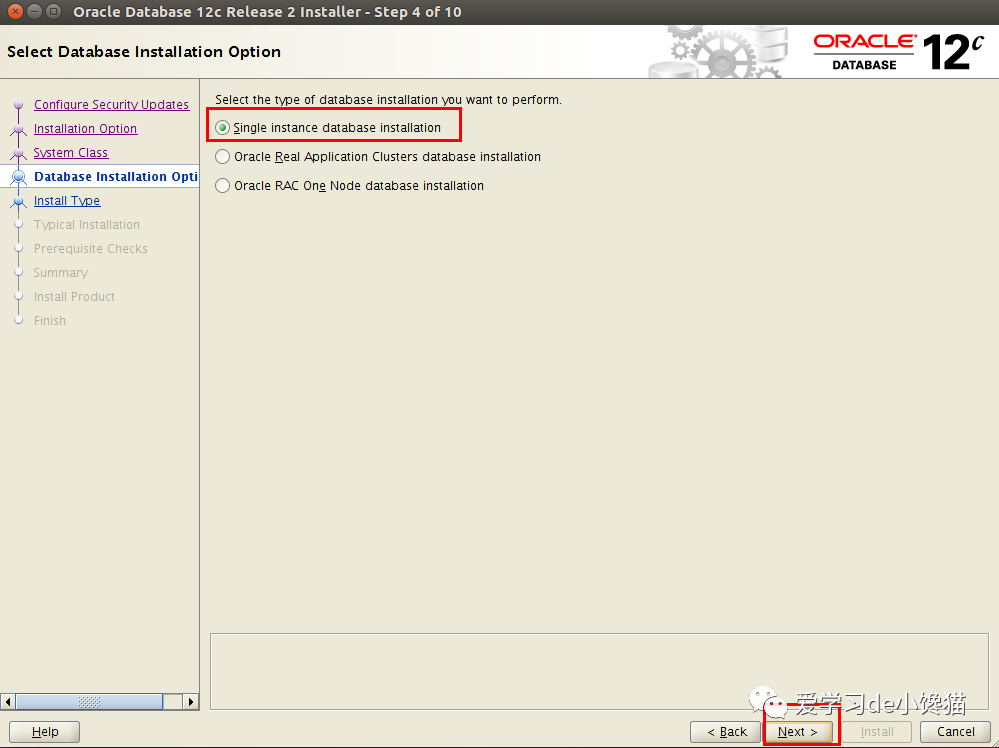Close the installer window
This screenshot has width=999, height=748.
tap(15, 11)
